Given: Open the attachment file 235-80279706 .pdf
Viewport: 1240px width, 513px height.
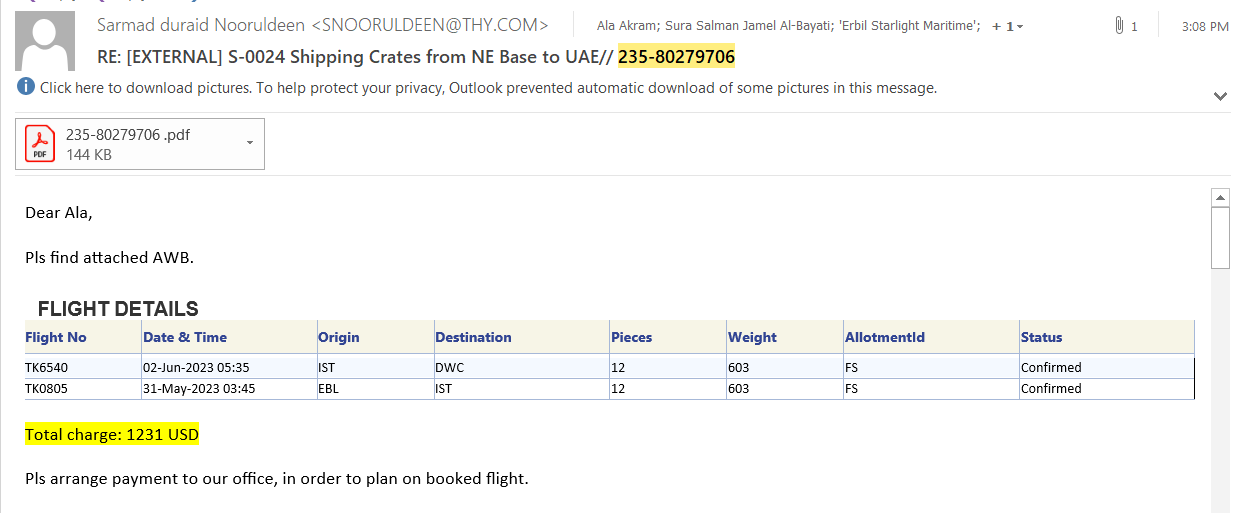Looking at the screenshot, I should (x=128, y=135).
